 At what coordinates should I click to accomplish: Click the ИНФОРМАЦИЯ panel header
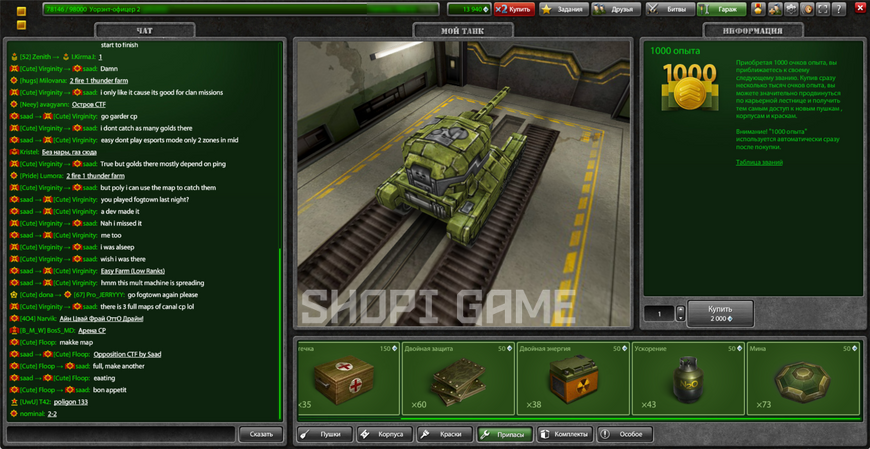click(753, 31)
